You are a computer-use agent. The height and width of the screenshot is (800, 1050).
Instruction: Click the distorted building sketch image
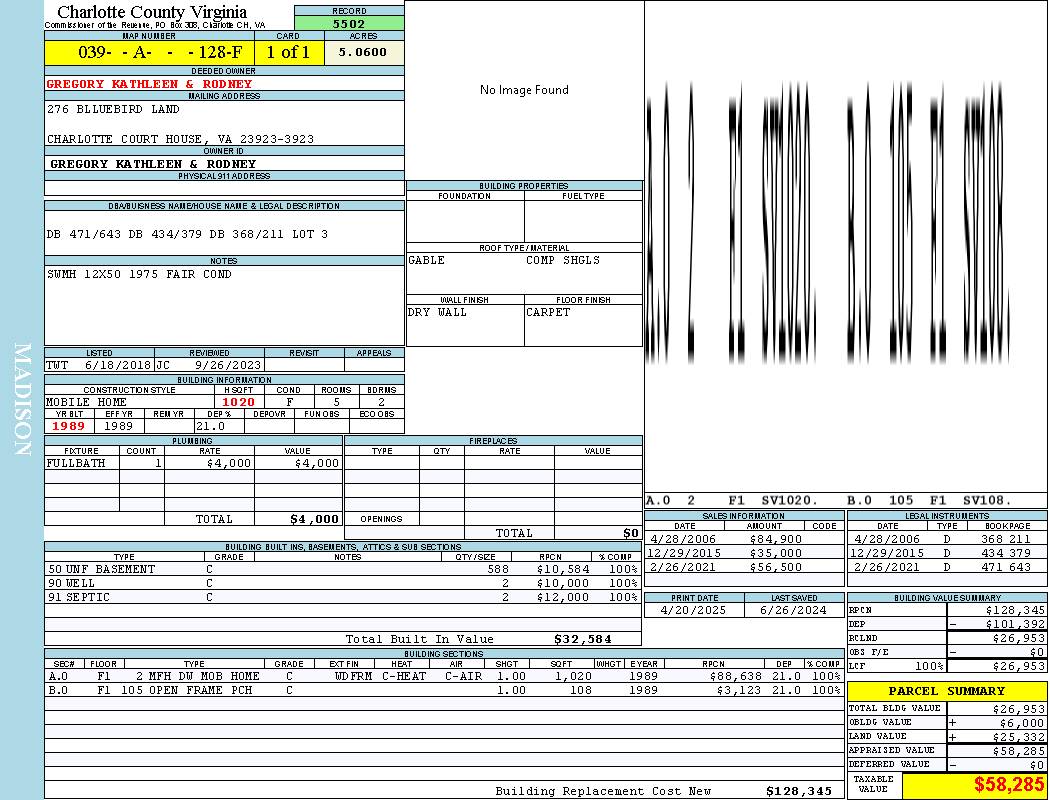pos(828,222)
